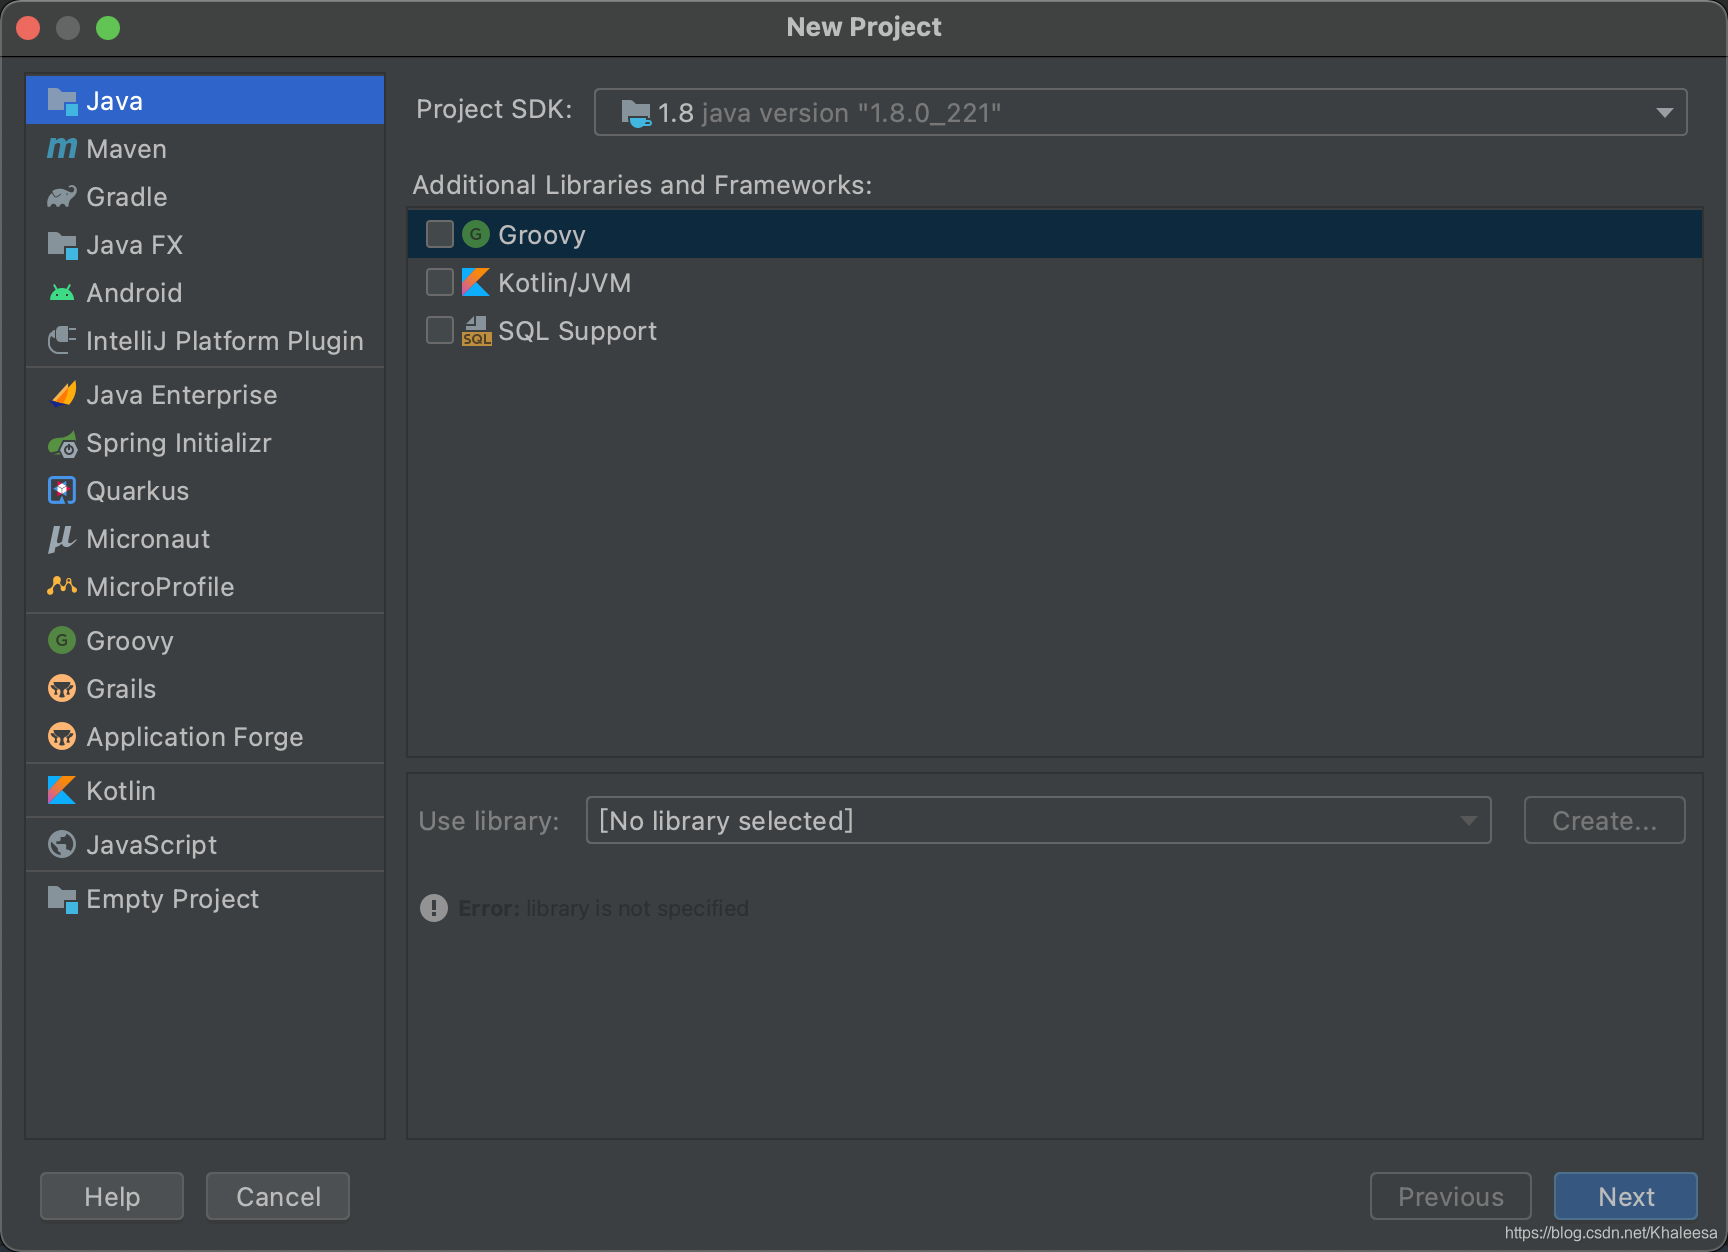Viewport: 1728px width, 1252px height.
Task: Click the green zoom window button
Action: (x=108, y=28)
